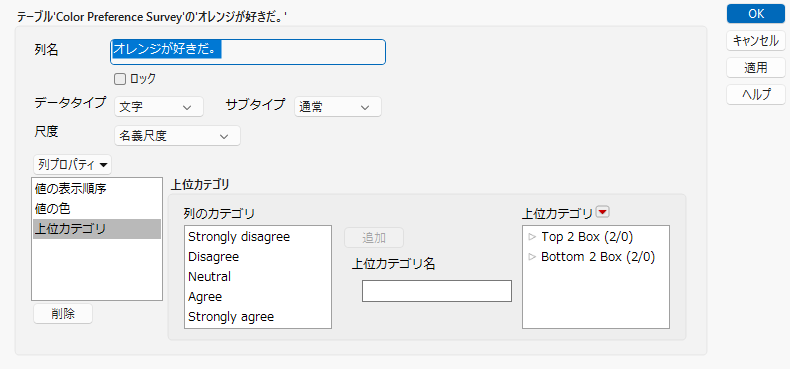Select Strongly disagree in 列のカテゴリ
The width and height of the screenshot is (790, 369).
(x=258, y=236)
